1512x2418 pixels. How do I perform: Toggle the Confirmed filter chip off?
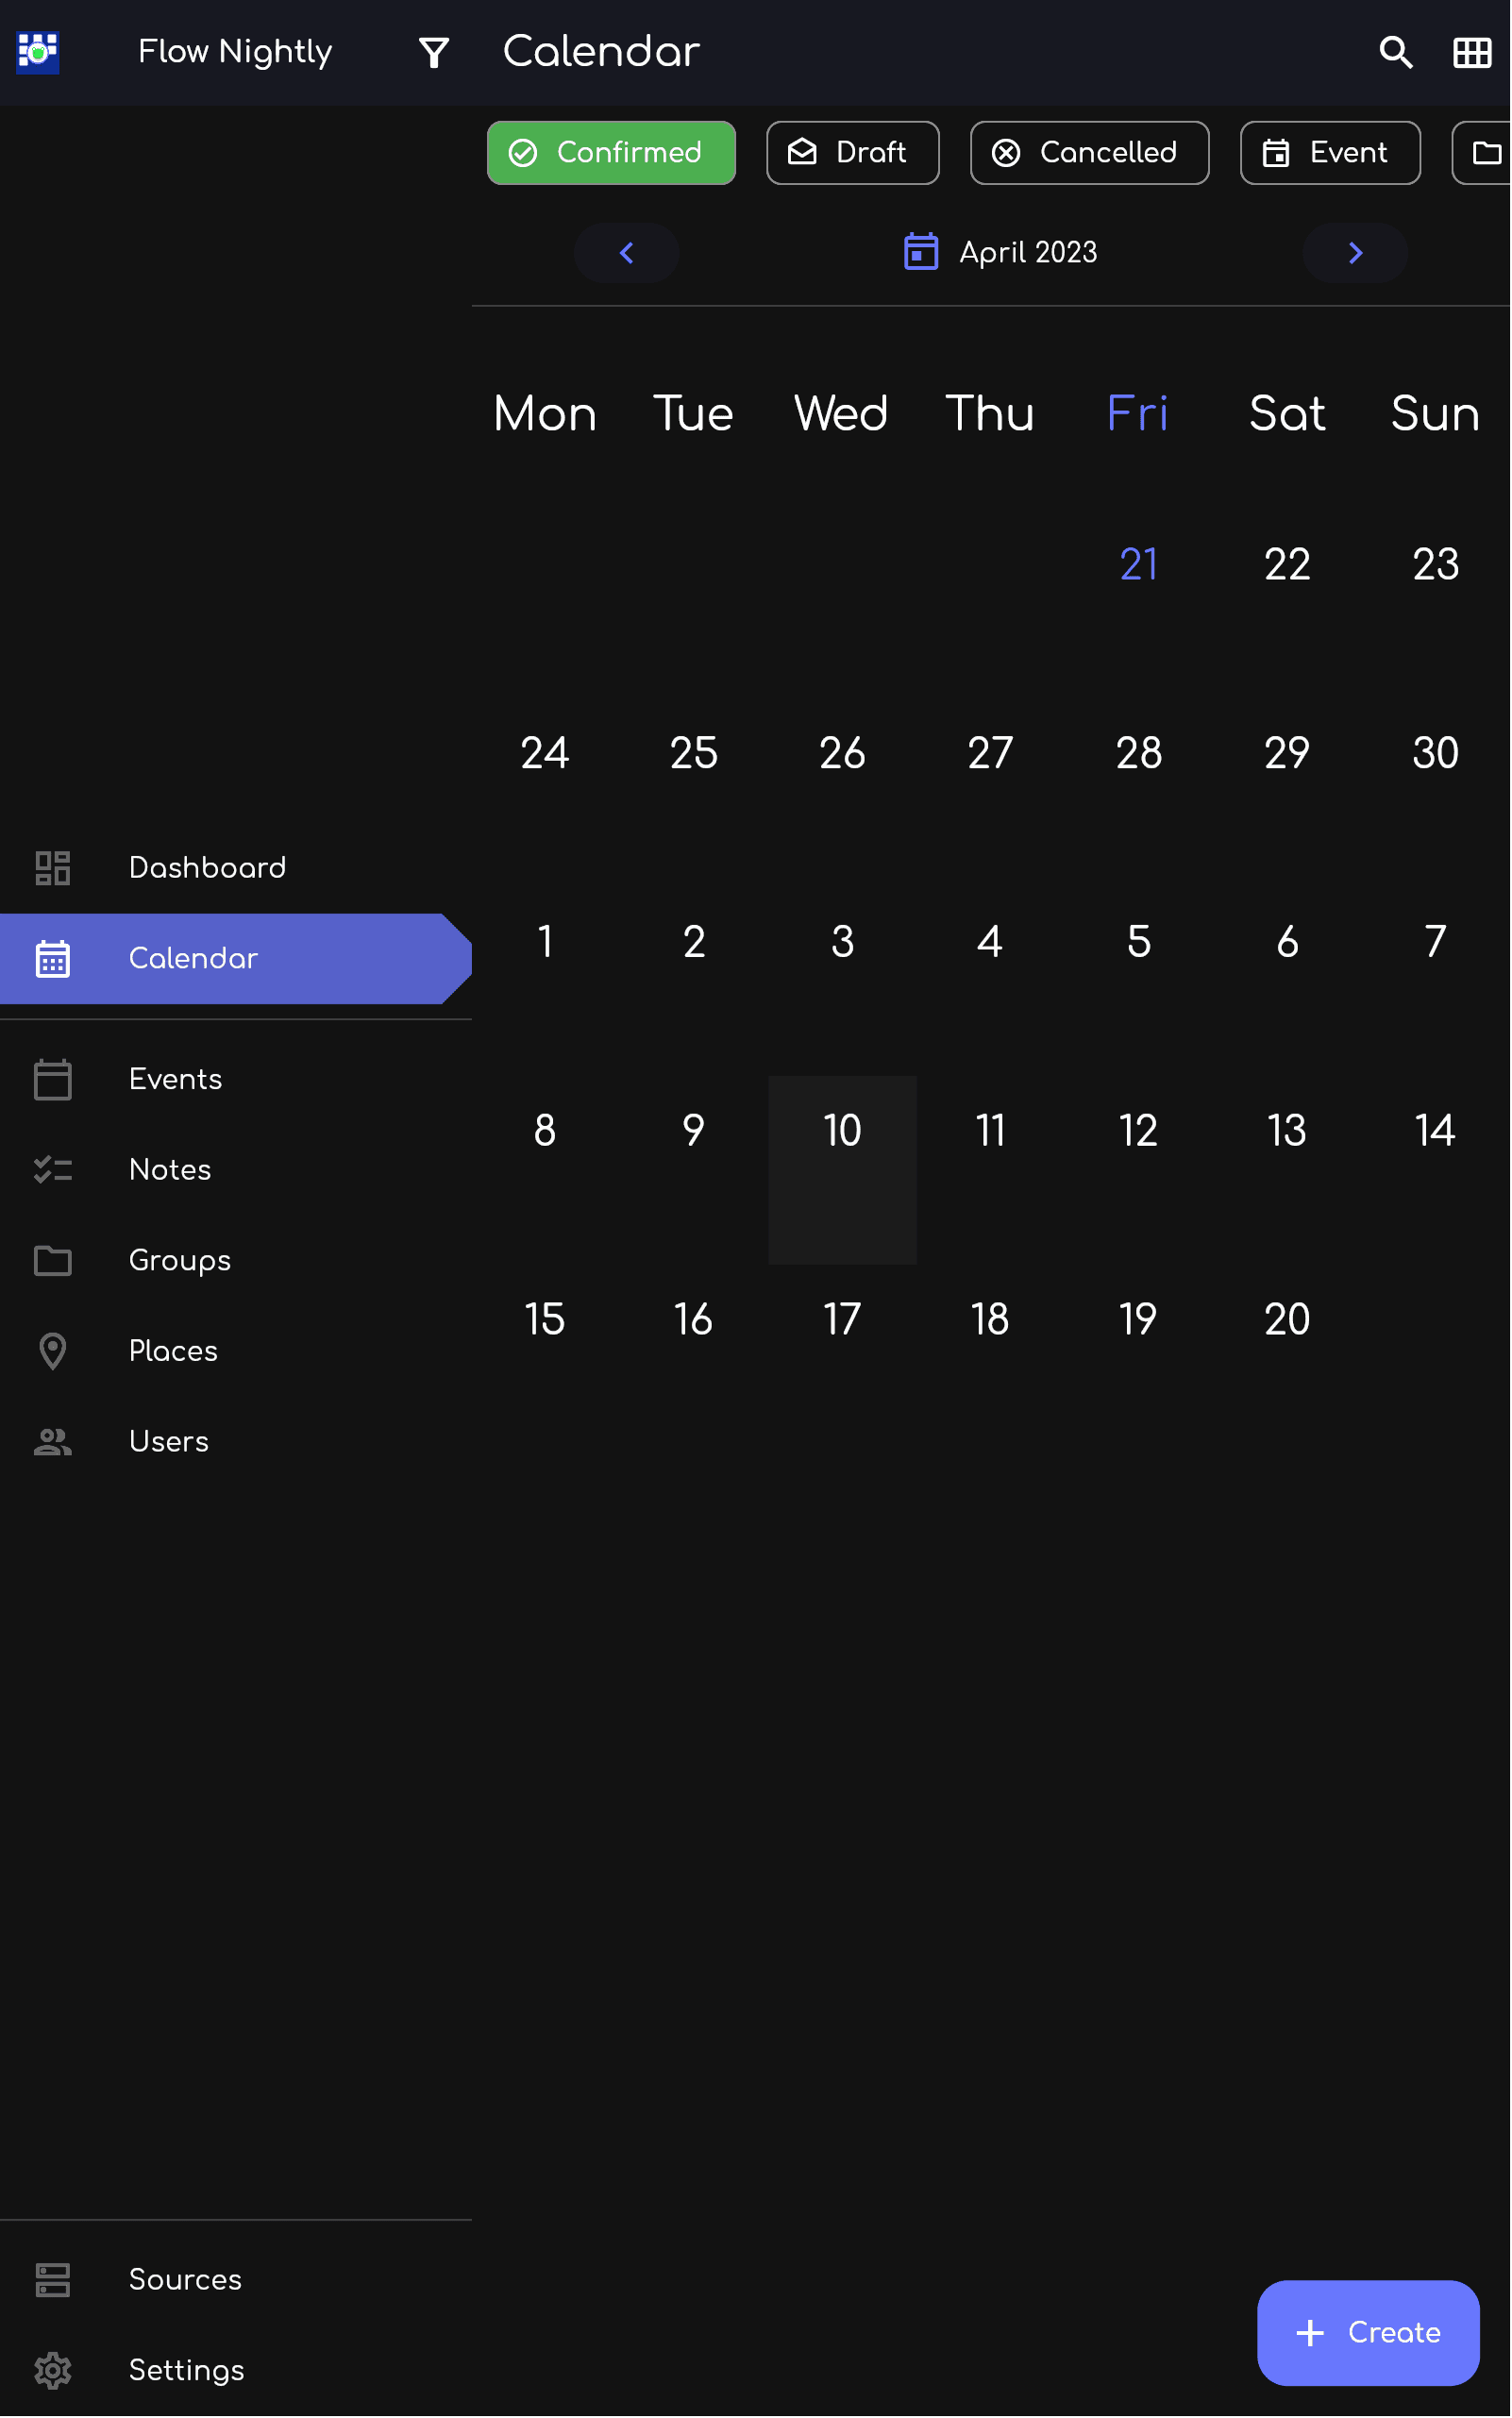[x=611, y=153]
